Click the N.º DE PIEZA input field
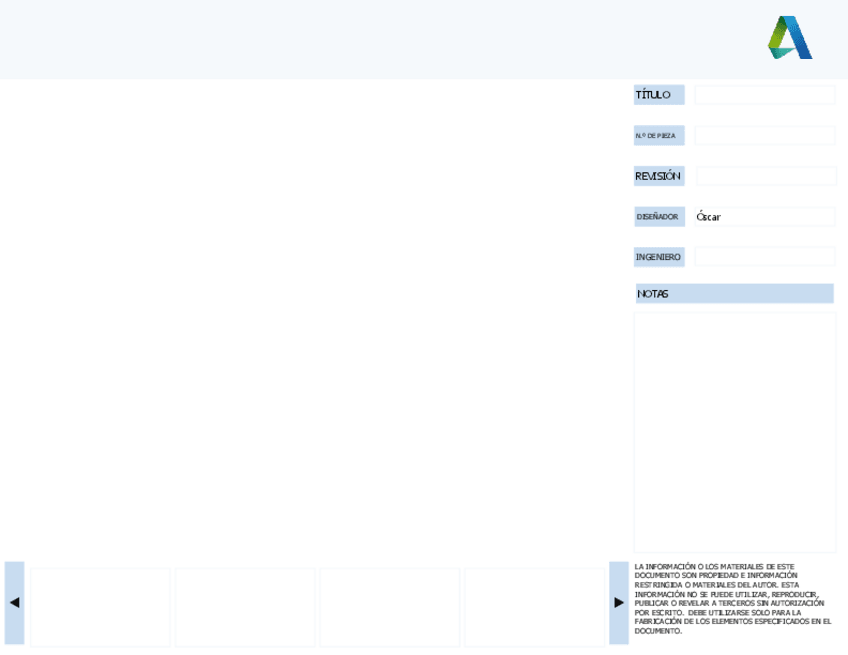The height and width of the screenshot is (655, 848). 765,135
